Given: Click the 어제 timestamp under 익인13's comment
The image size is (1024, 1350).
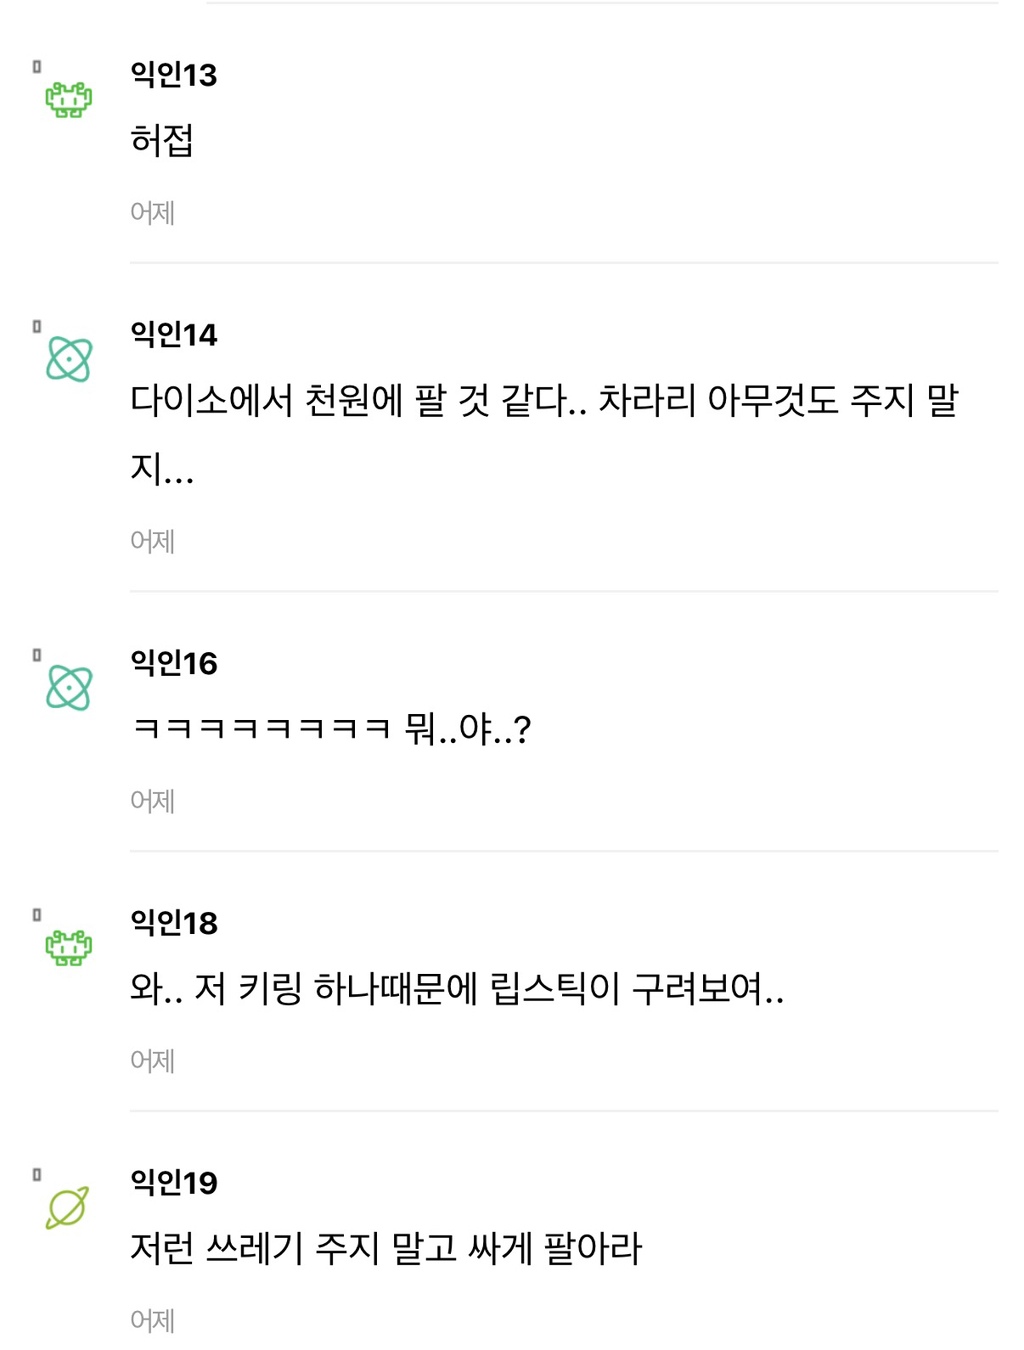Looking at the screenshot, I should tap(152, 213).
